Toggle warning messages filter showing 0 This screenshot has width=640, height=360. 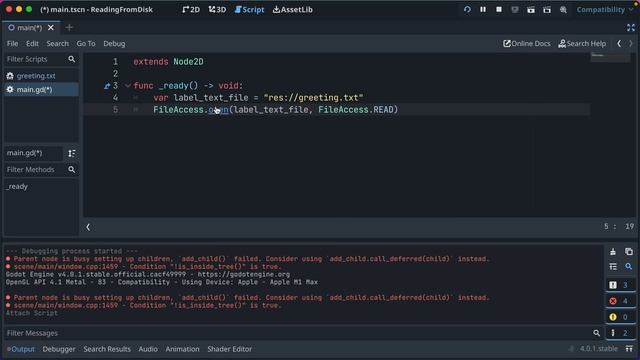[620, 317]
